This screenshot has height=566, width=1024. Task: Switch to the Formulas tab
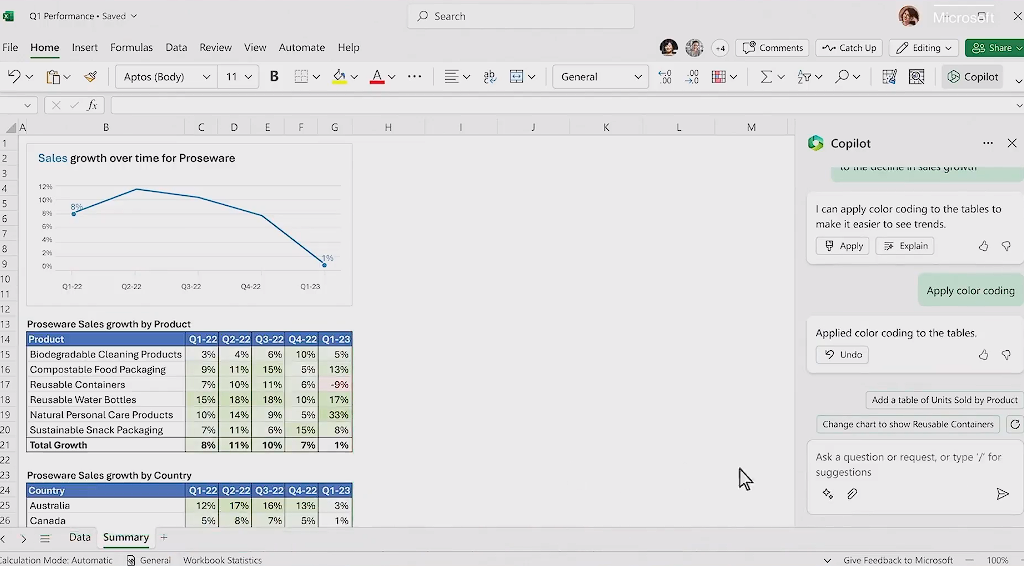[131, 48]
